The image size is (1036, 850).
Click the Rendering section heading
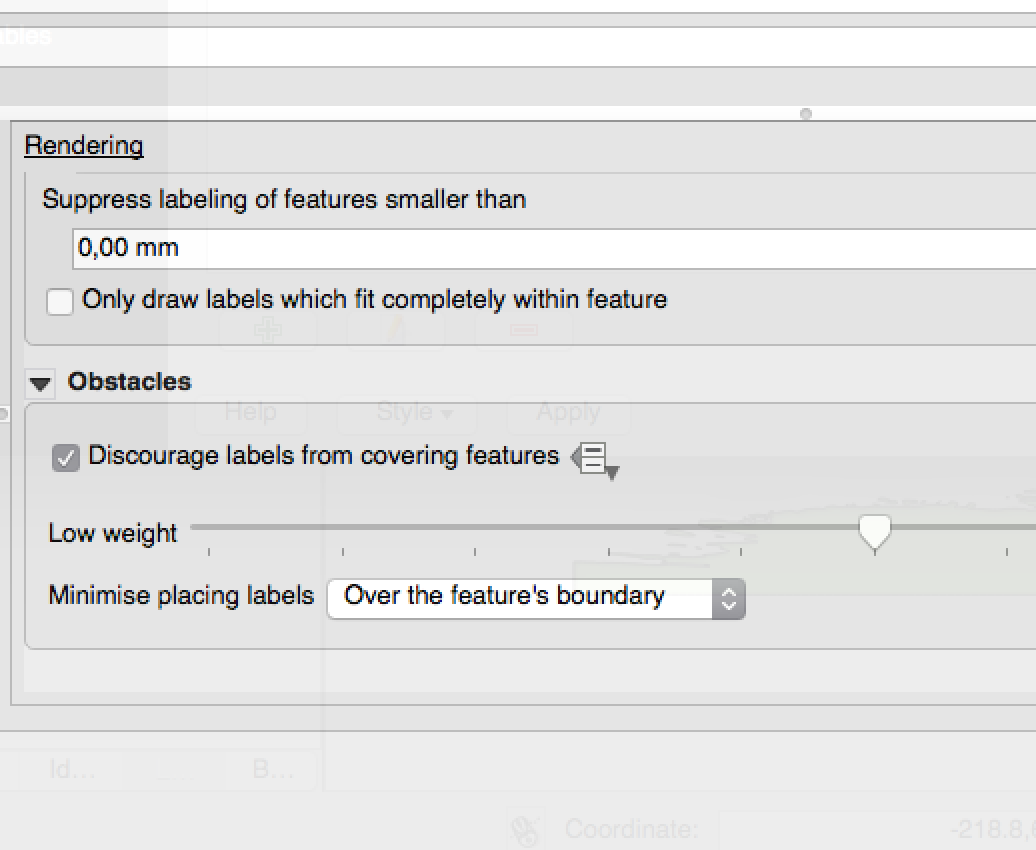coord(84,146)
